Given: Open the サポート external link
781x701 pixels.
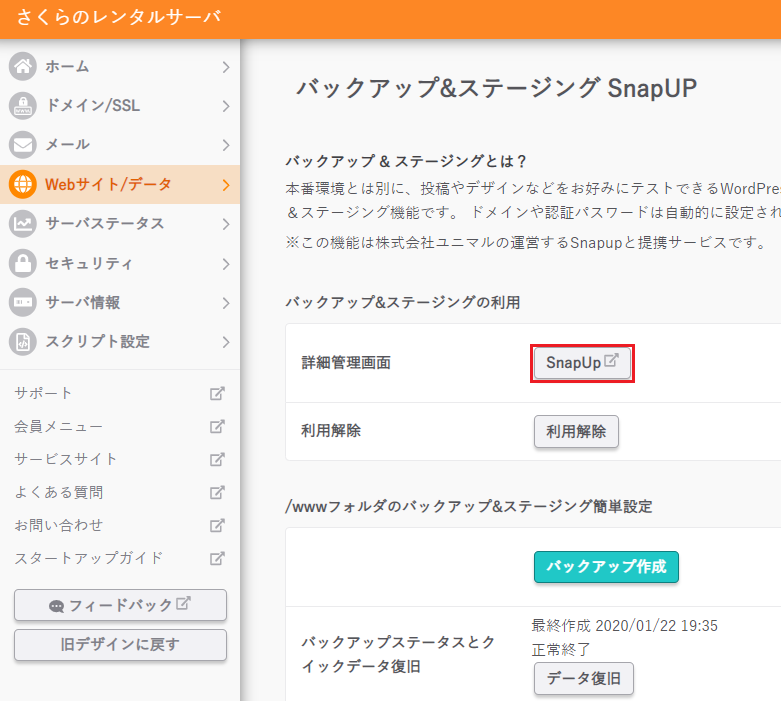Looking at the screenshot, I should pos(44,393).
